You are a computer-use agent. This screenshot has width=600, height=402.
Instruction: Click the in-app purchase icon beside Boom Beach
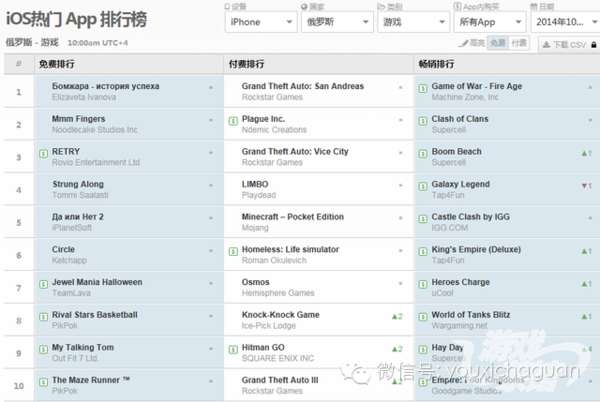click(x=423, y=153)
